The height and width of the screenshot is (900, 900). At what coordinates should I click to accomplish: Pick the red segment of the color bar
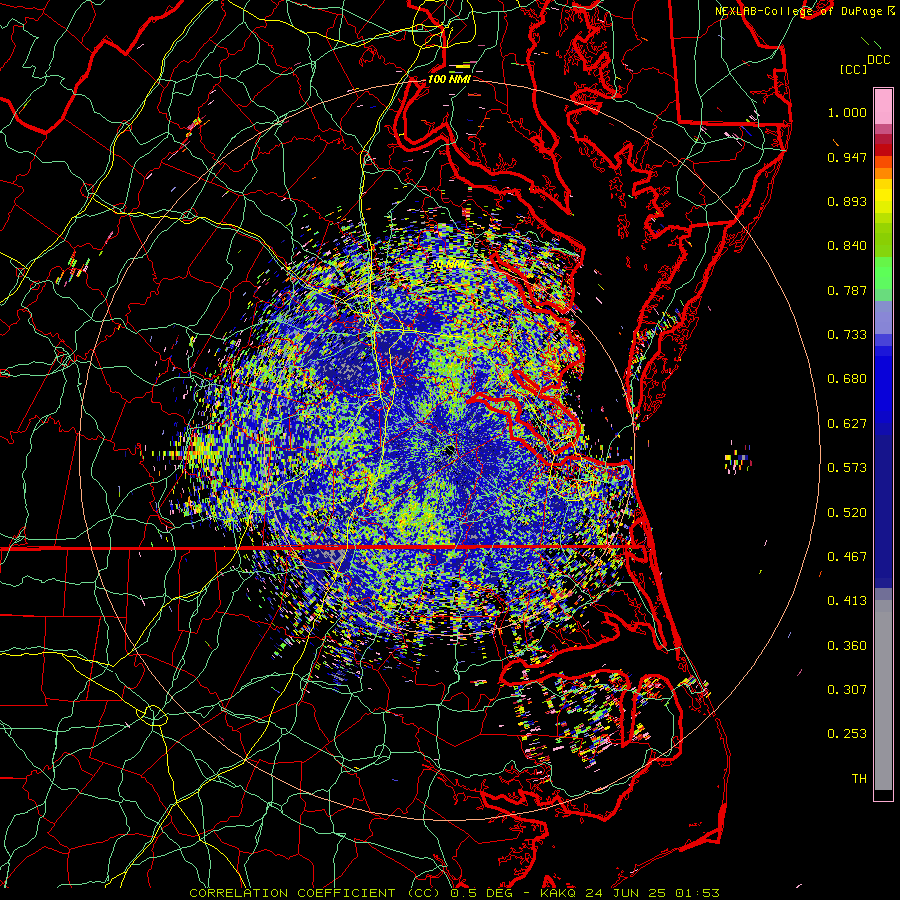[x=883, y=149]
